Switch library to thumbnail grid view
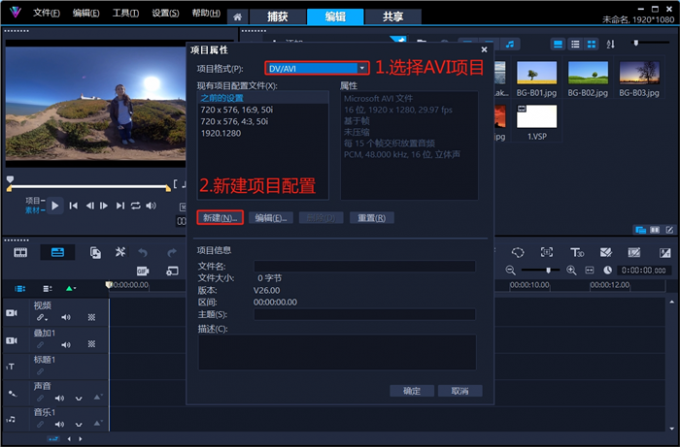Viewport: 680px width, 447px height. pyautogui.click(x=591, y=44)
